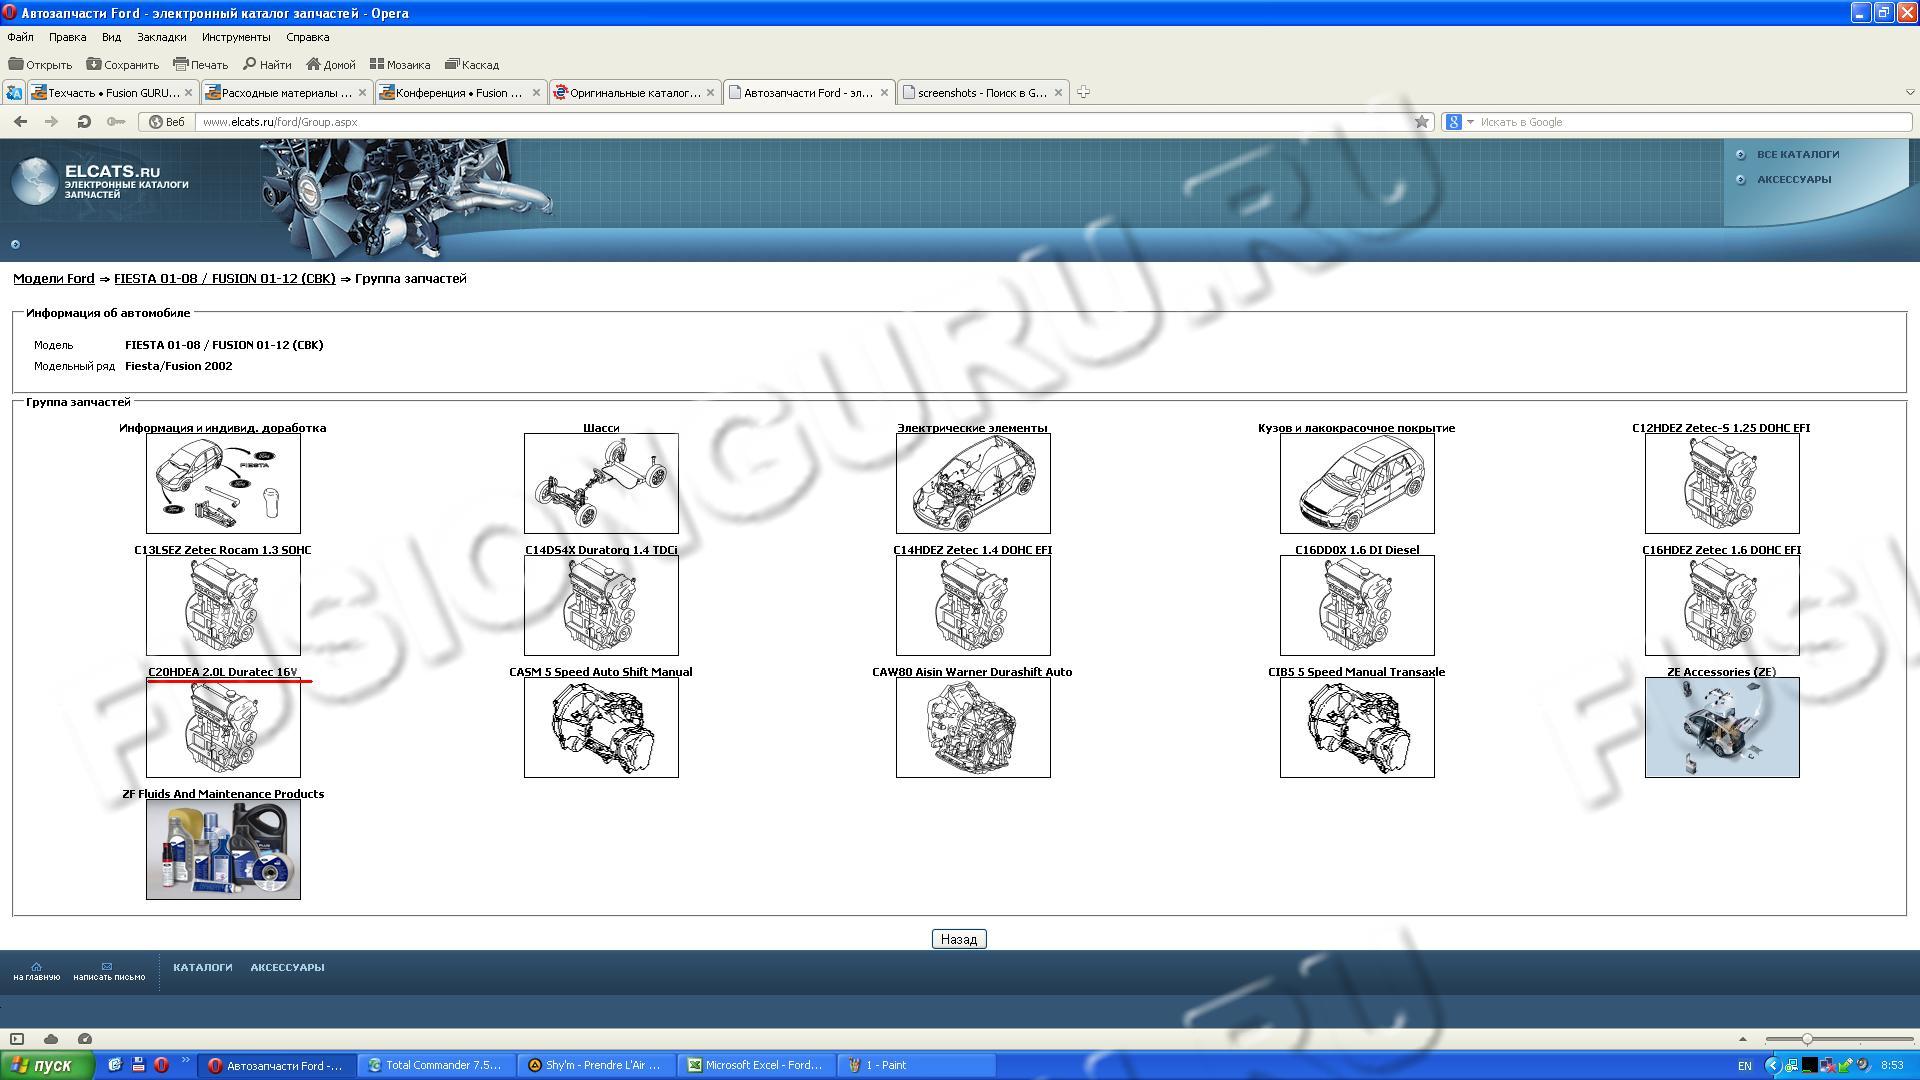Click the Найти toolbar button
Viewport: 1920px width, 1080px height.
coord(267,65)
